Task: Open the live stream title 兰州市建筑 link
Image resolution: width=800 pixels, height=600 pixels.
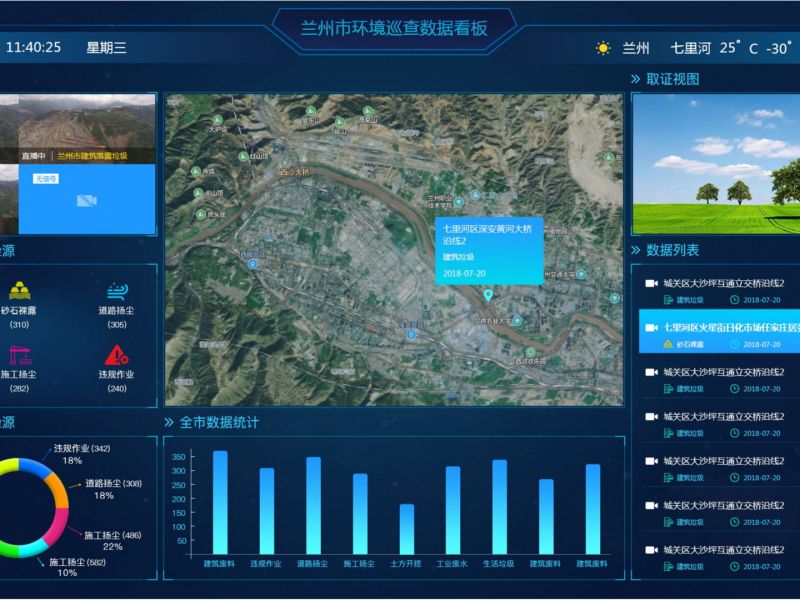Action: 92,156
